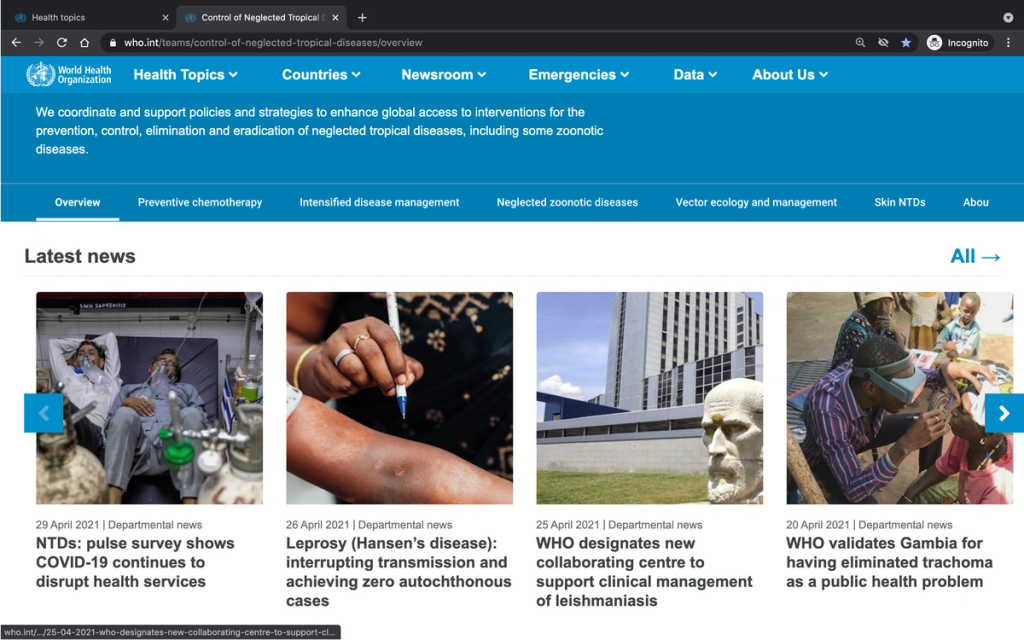This screenshot has width=1024, height=640.
Task: Expand the Newsroom menu
Action: [444, 74]
